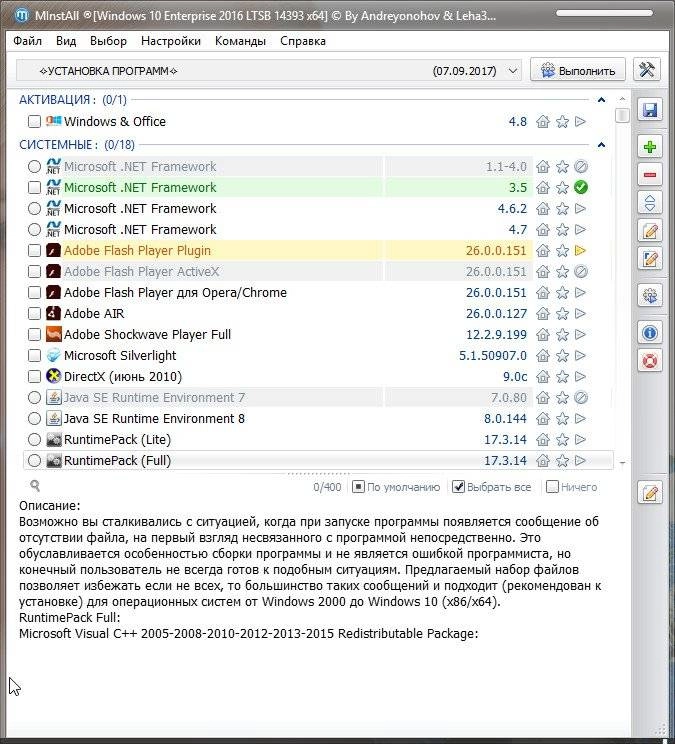Check Adobe AIR checkbox

34,314
